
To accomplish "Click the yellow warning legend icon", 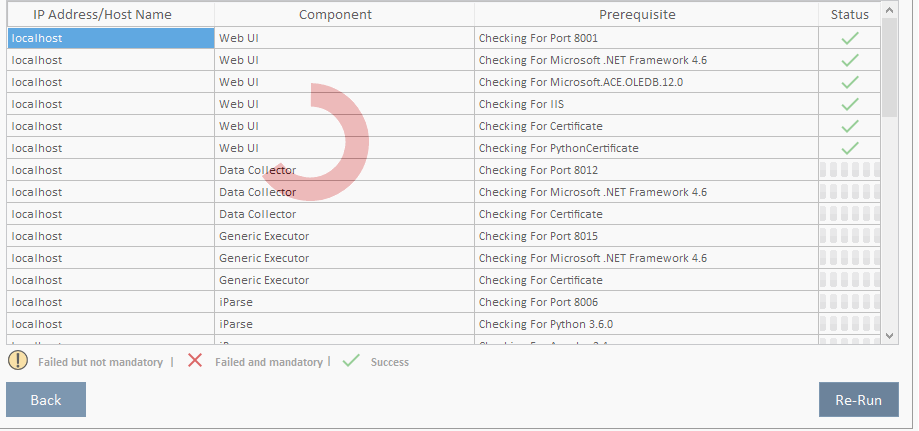I will click(18, 361).
